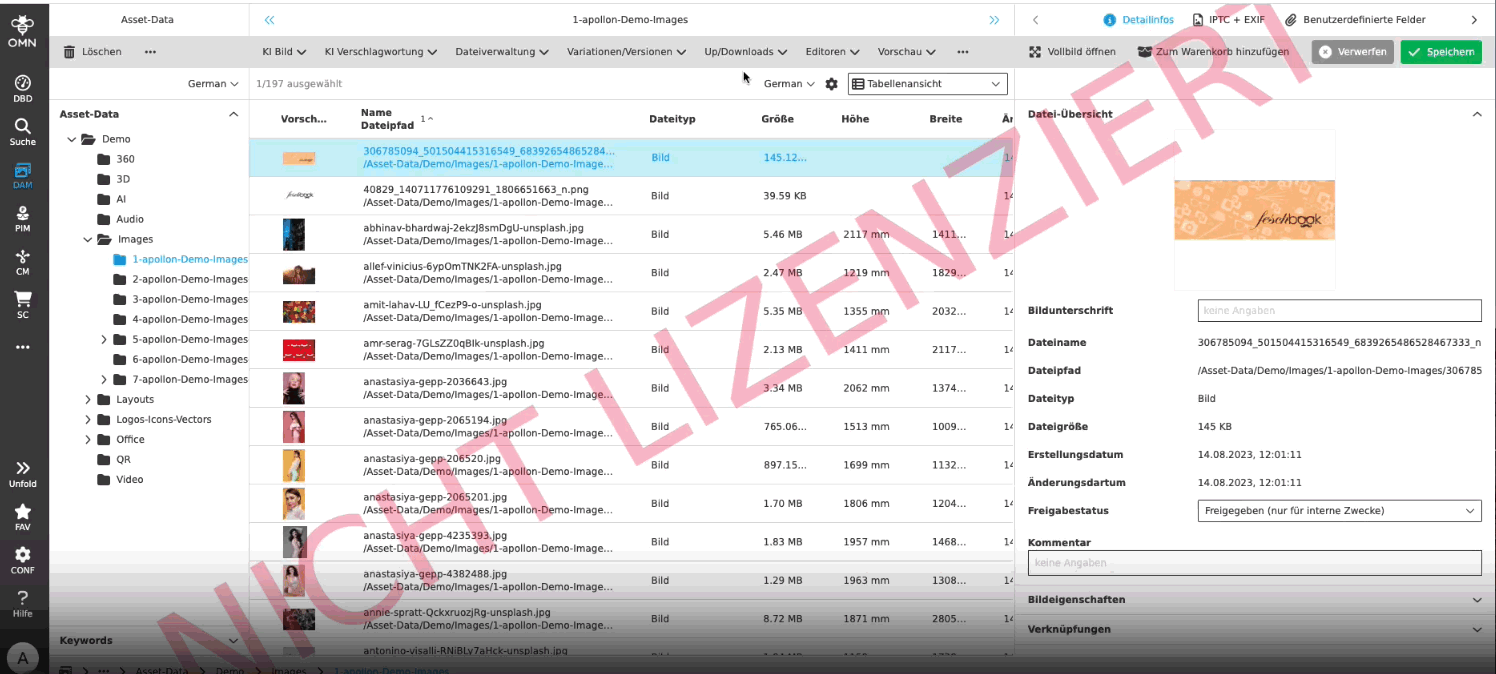
Task: Open the KI Verschlagwortung menu
Action: click(381, 52)
